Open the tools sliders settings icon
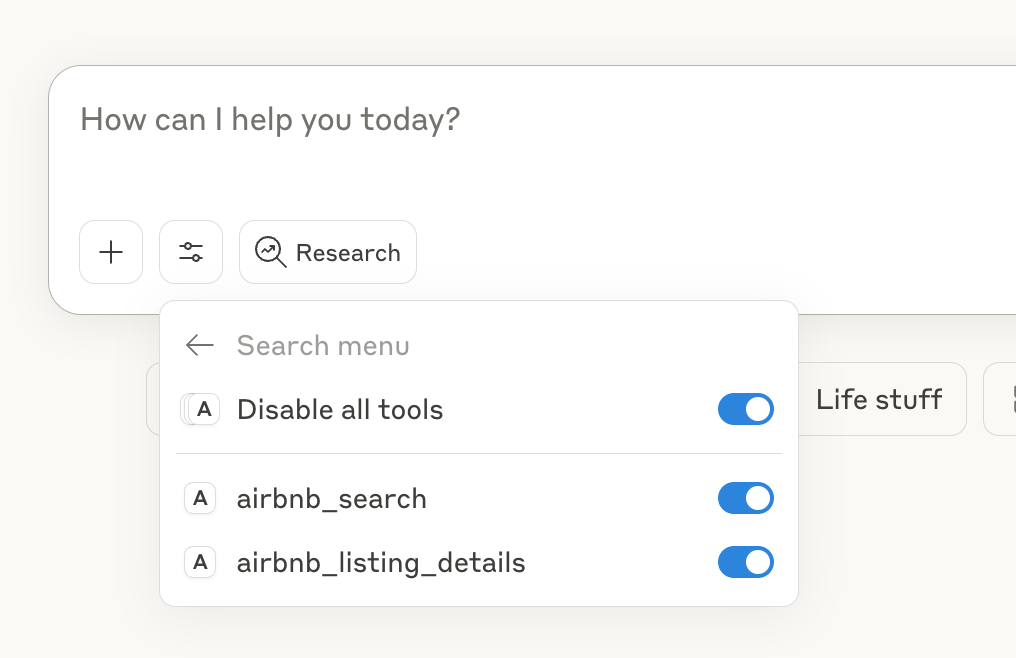The width and height of the screenshot is (1016, 658). tap(191, 252)
